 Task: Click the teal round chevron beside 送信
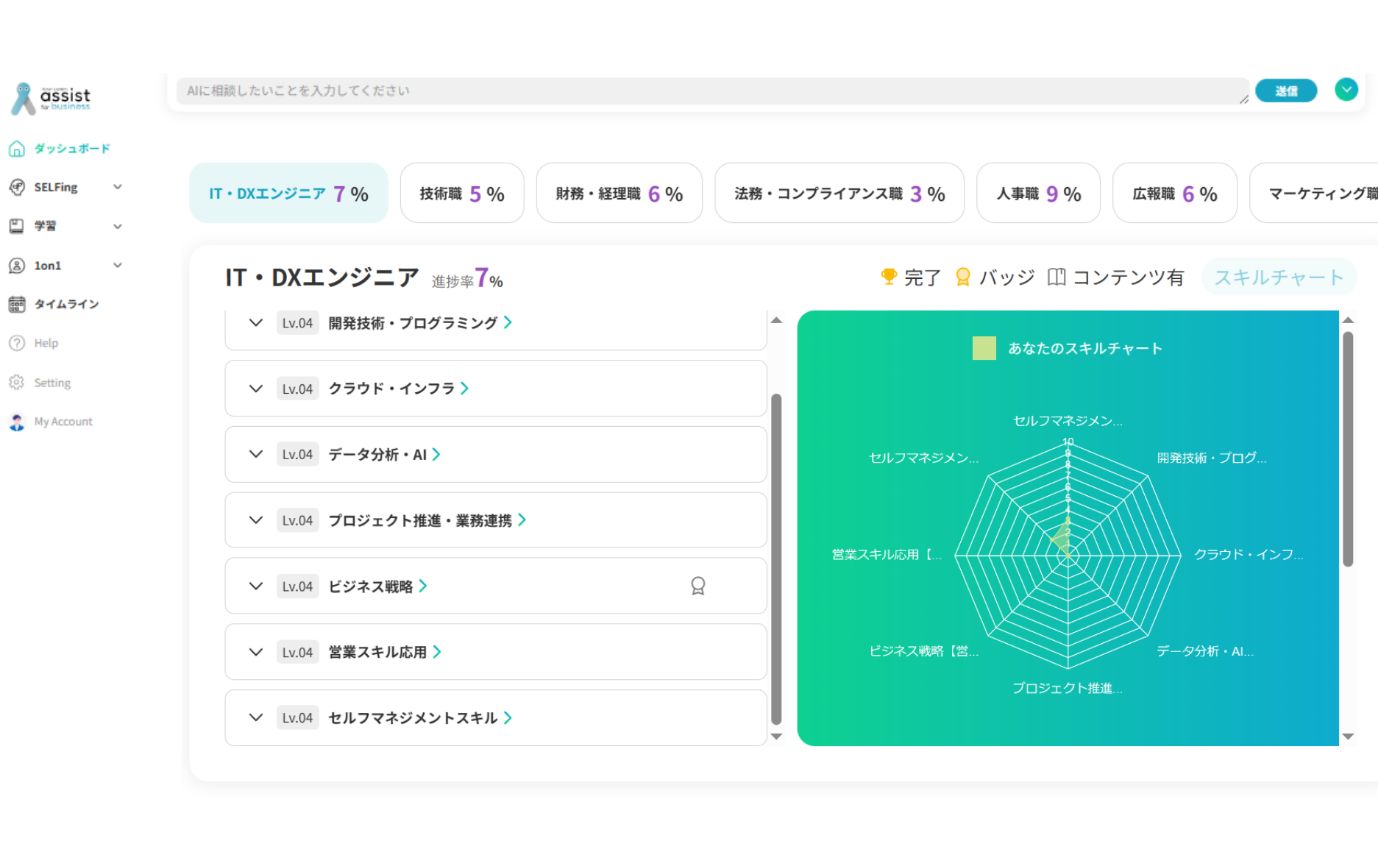coord(1346,90)
